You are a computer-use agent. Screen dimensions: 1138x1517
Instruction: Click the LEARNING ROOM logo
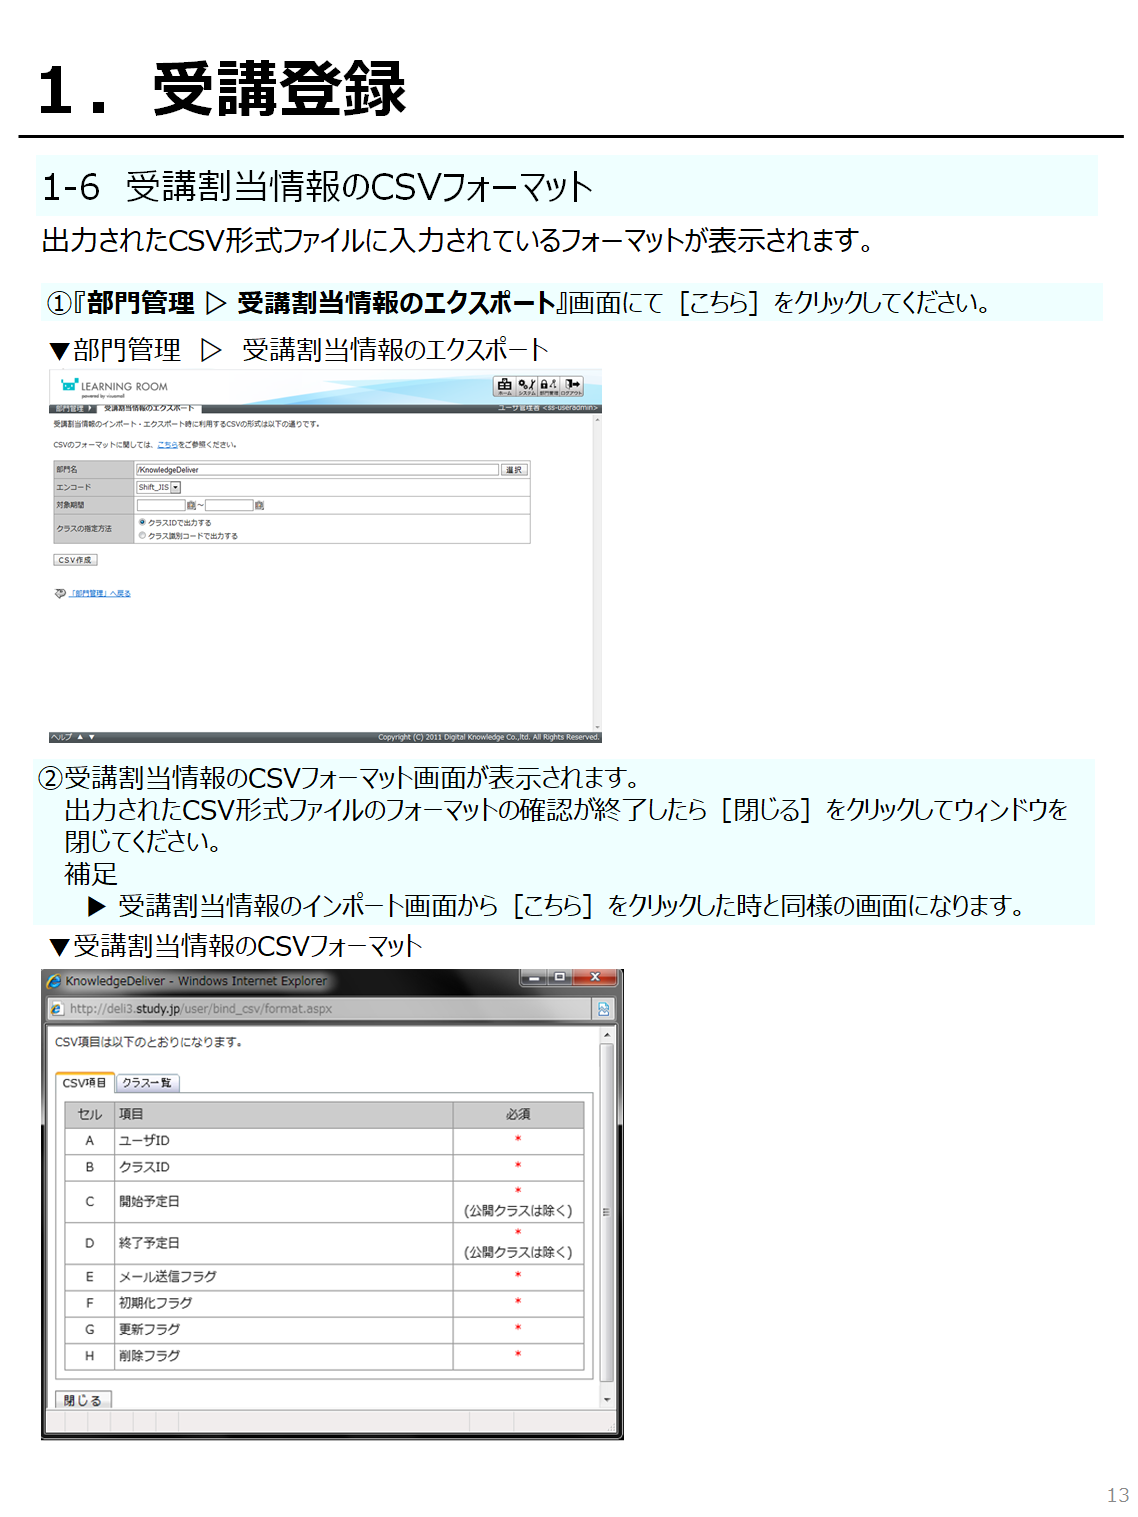click(113, 387)
